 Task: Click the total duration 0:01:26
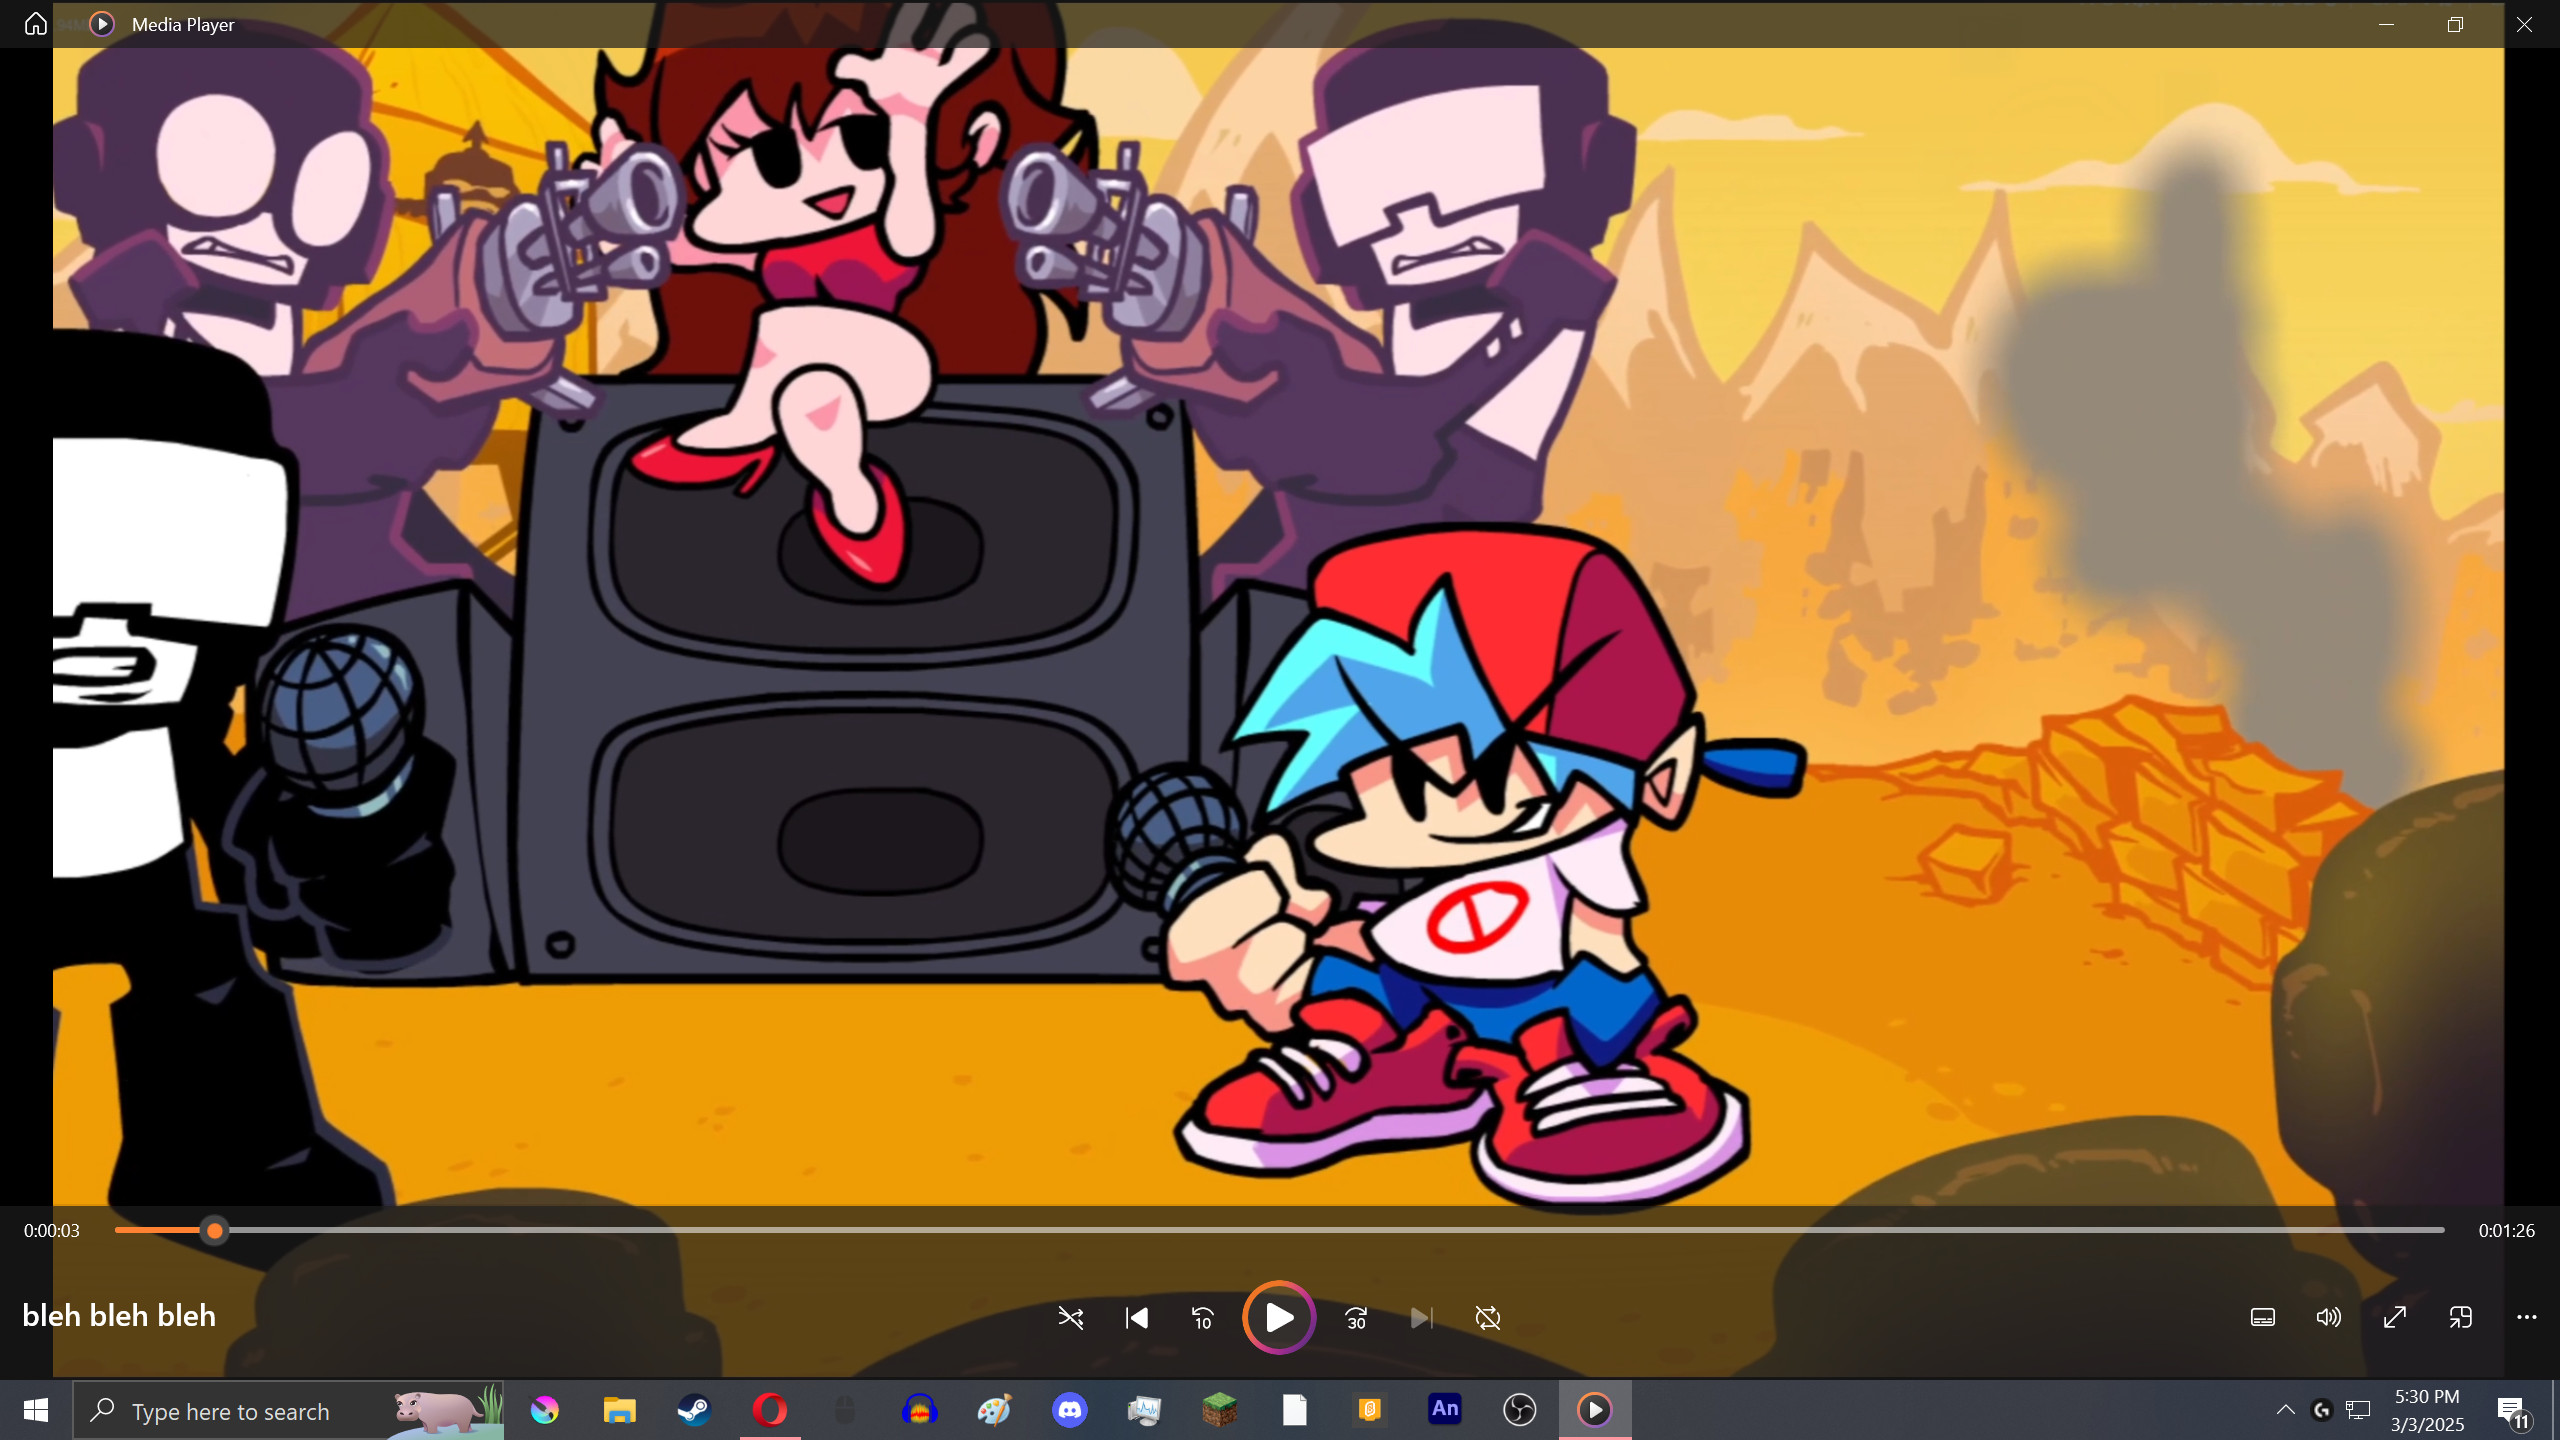(x=2507, y=1231)
